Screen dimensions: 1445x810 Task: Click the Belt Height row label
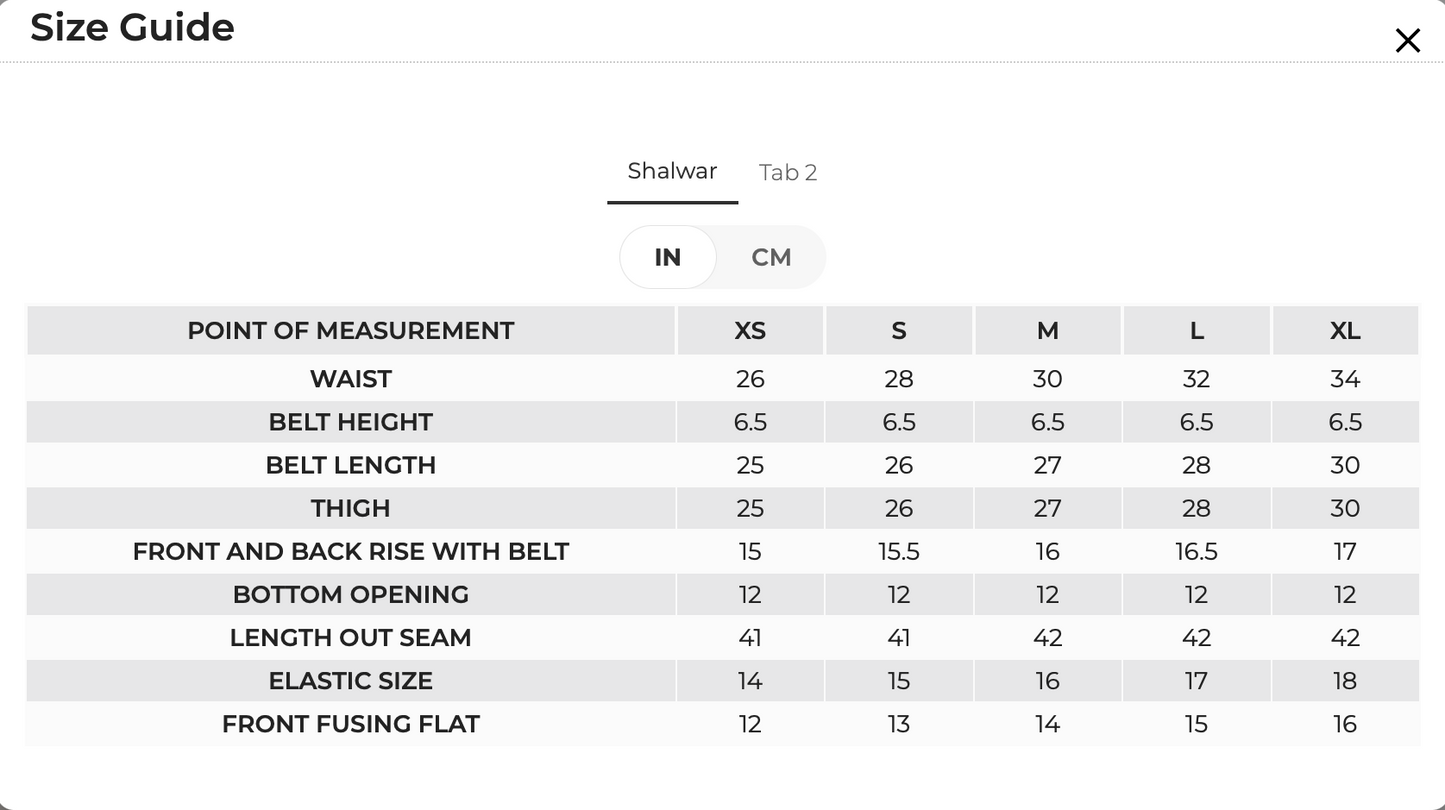tap(351, 422)
